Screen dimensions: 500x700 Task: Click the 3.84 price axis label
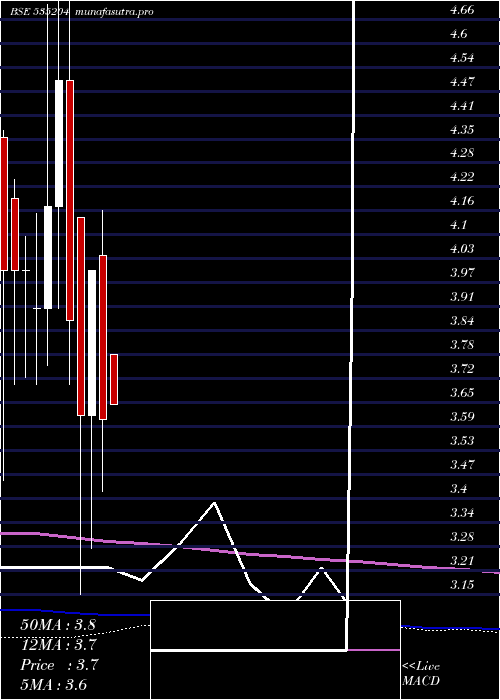pos(462,321)
